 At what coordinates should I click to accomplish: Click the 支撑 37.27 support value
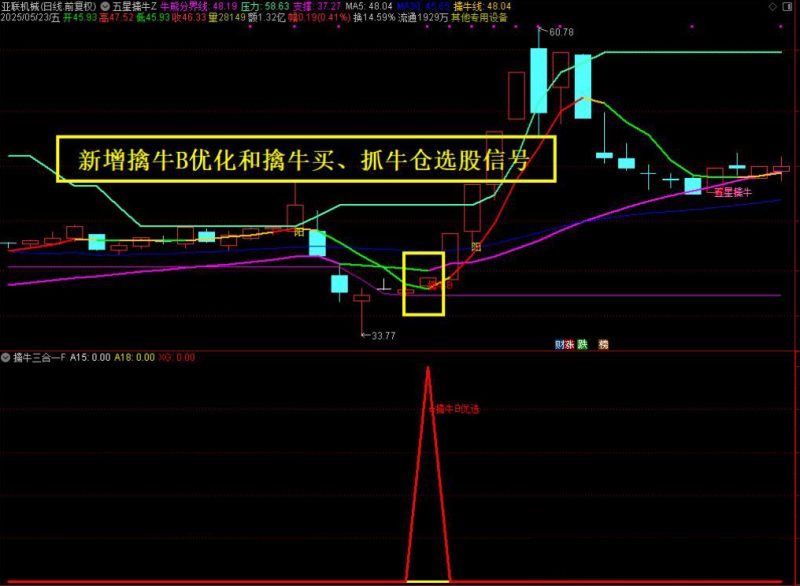[316, 5]
